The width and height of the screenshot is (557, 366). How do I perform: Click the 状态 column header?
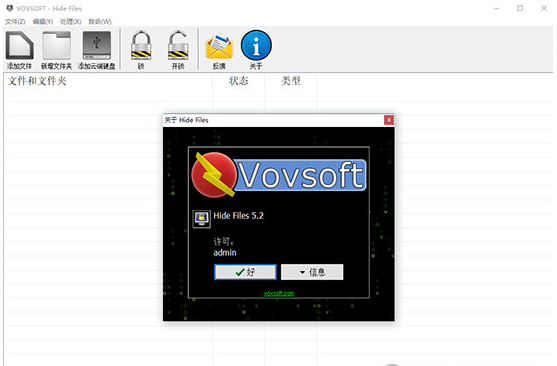click(x=238, y=81)
